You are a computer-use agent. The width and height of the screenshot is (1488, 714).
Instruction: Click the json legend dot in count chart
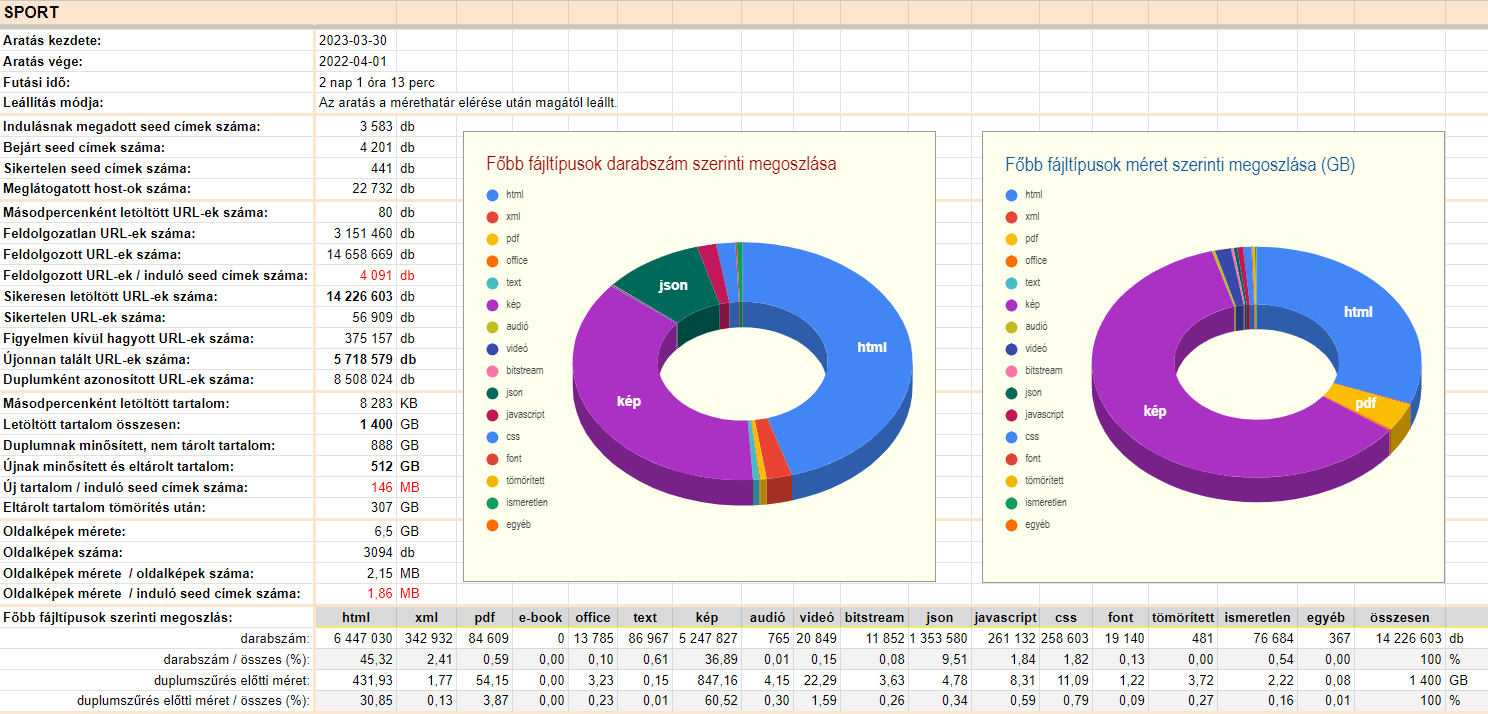click(x=492, y=393)
